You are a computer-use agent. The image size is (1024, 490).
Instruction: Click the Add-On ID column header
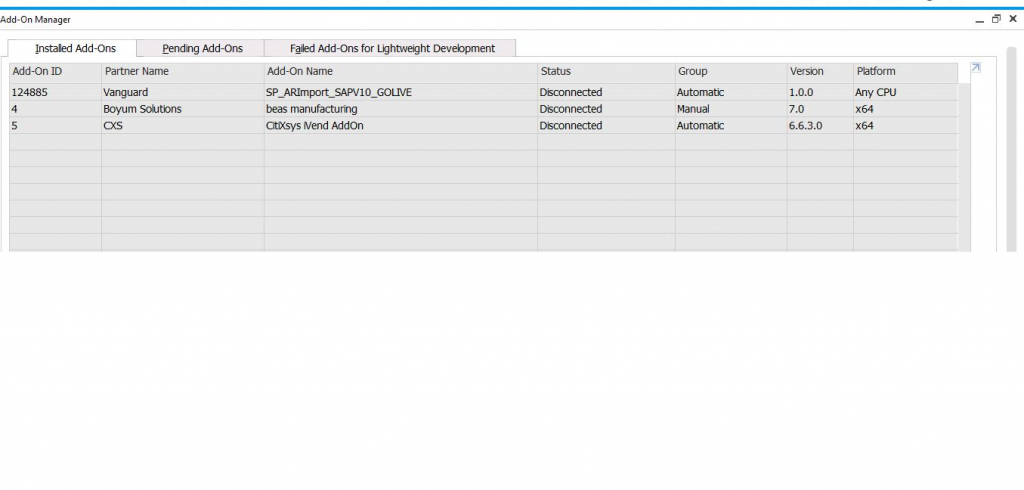[x=55, y=72]
